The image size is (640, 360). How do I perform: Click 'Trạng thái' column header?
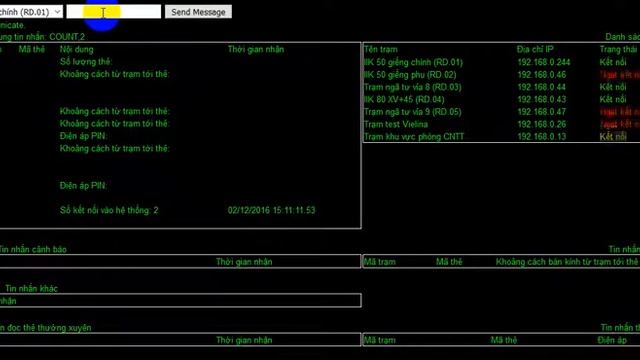click(x=618, y=49)
